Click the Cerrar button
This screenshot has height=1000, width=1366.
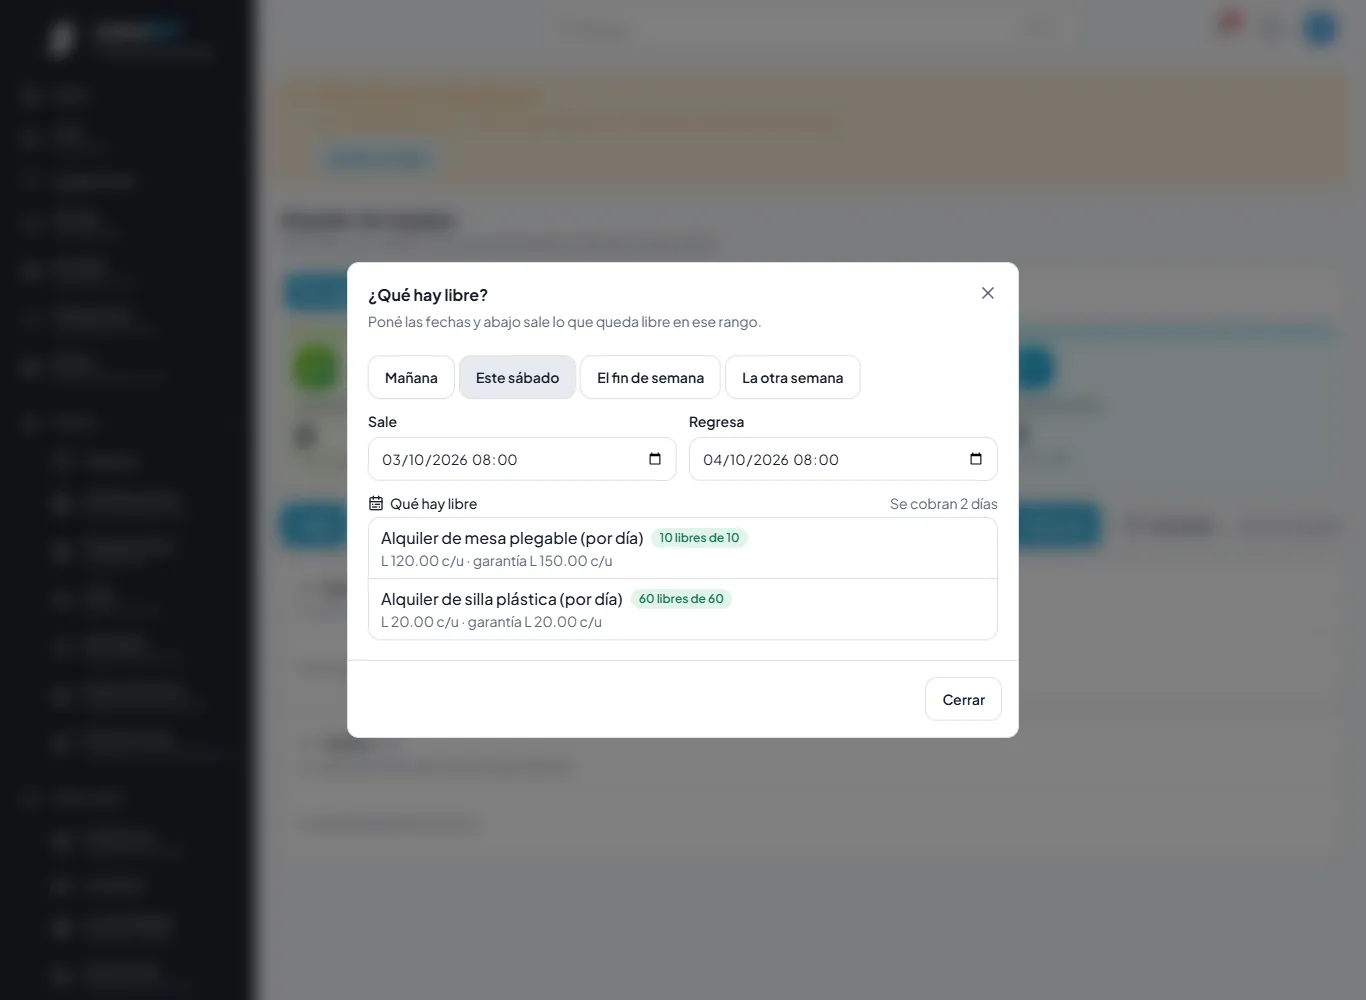963,699
